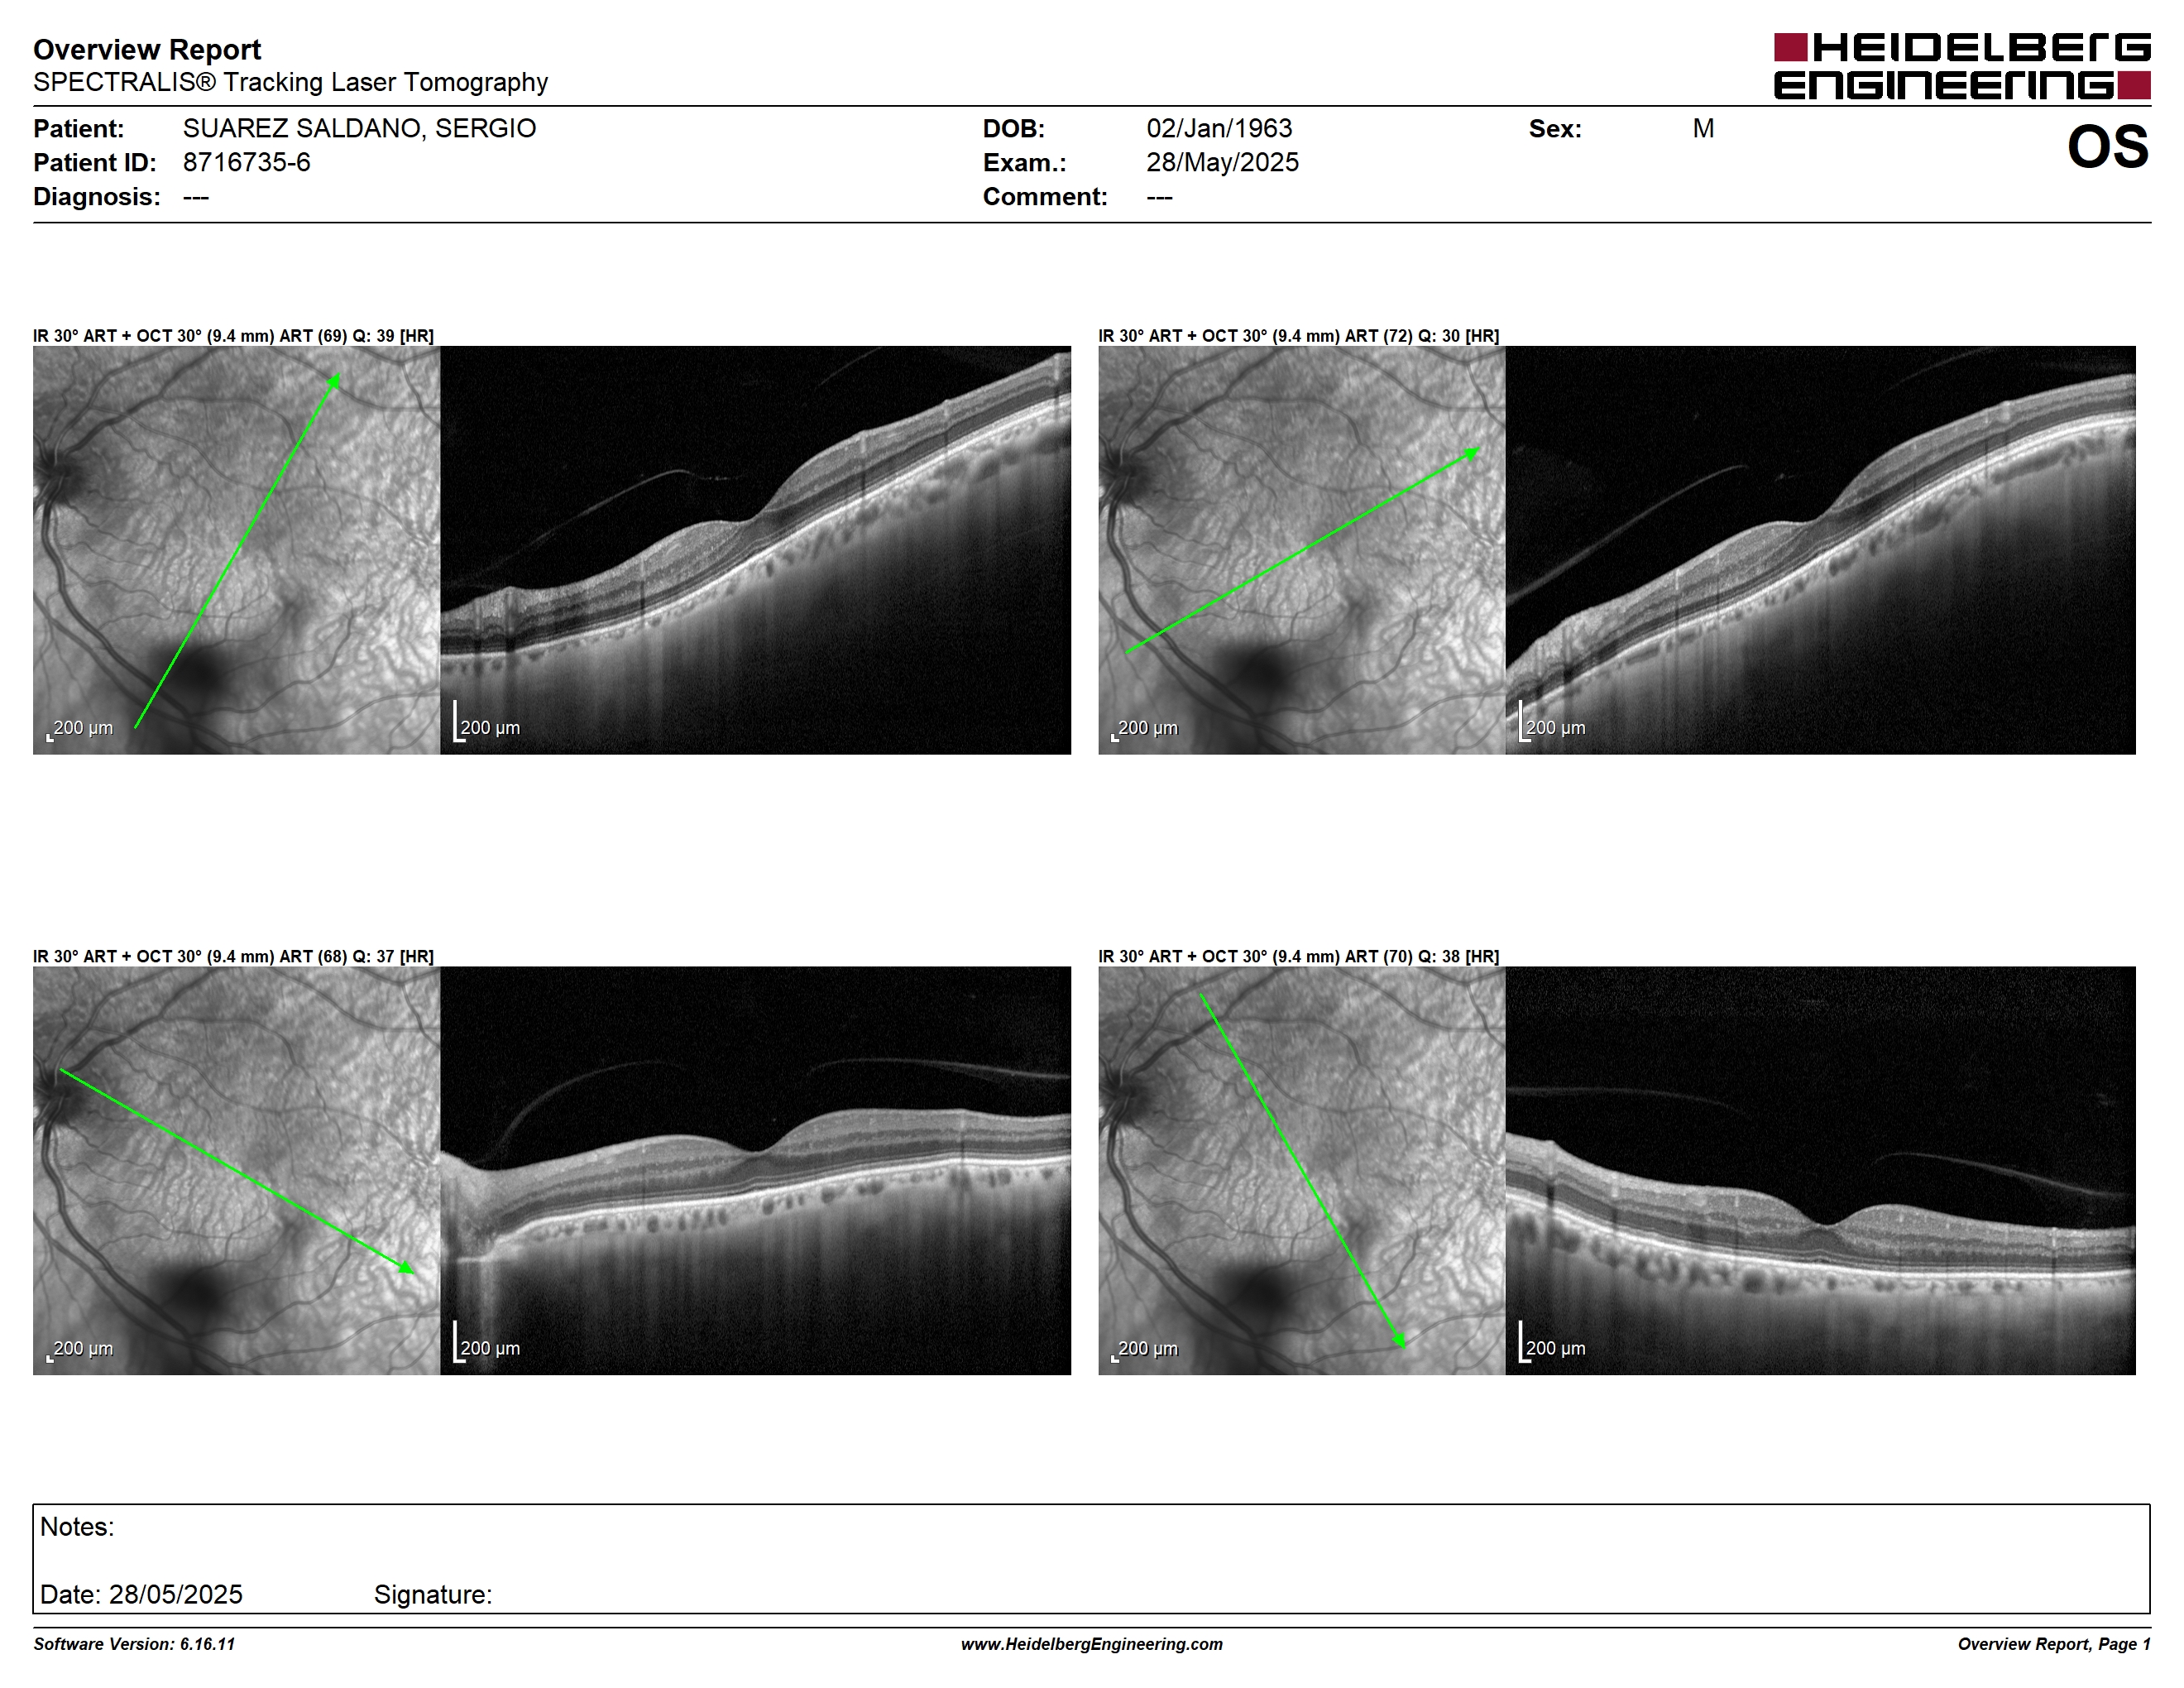Click the DOB value 02/Jan/1963
2184x1688 pixels.
(1219, 128)
